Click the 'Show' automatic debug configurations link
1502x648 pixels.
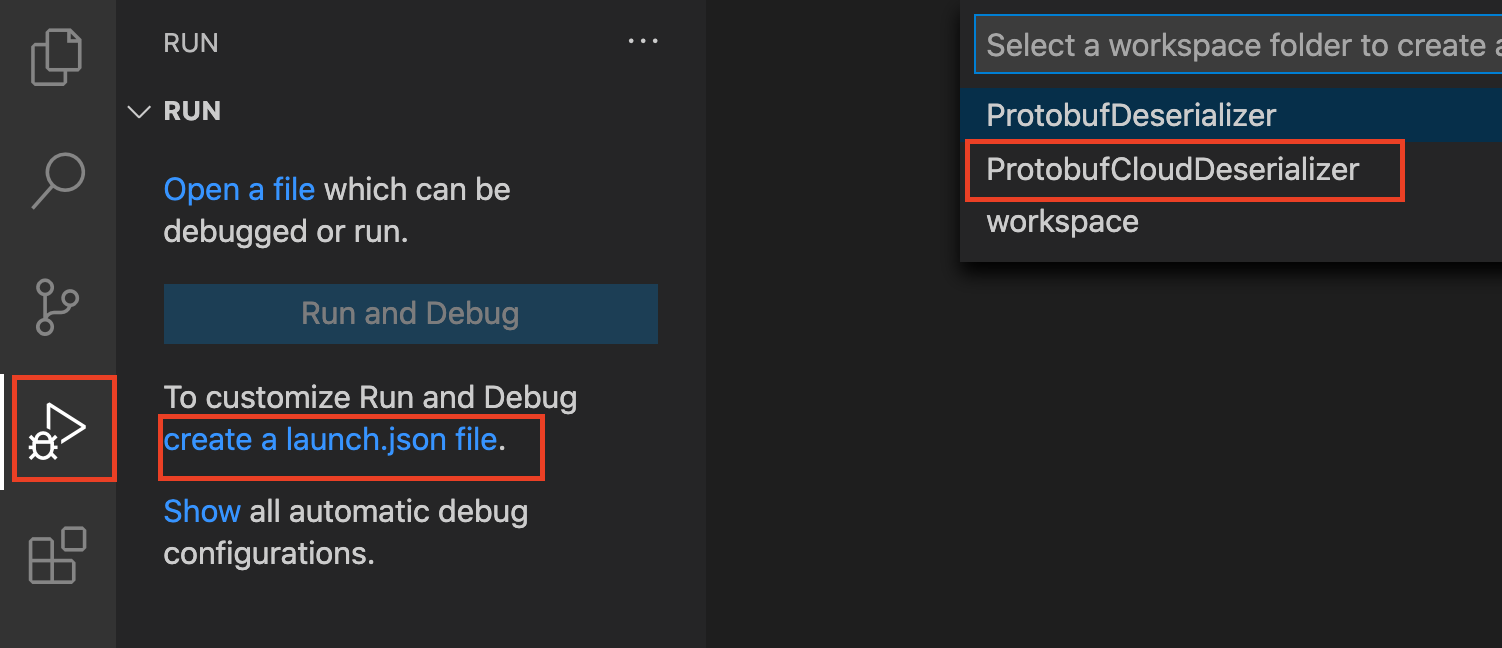point(202,511)
